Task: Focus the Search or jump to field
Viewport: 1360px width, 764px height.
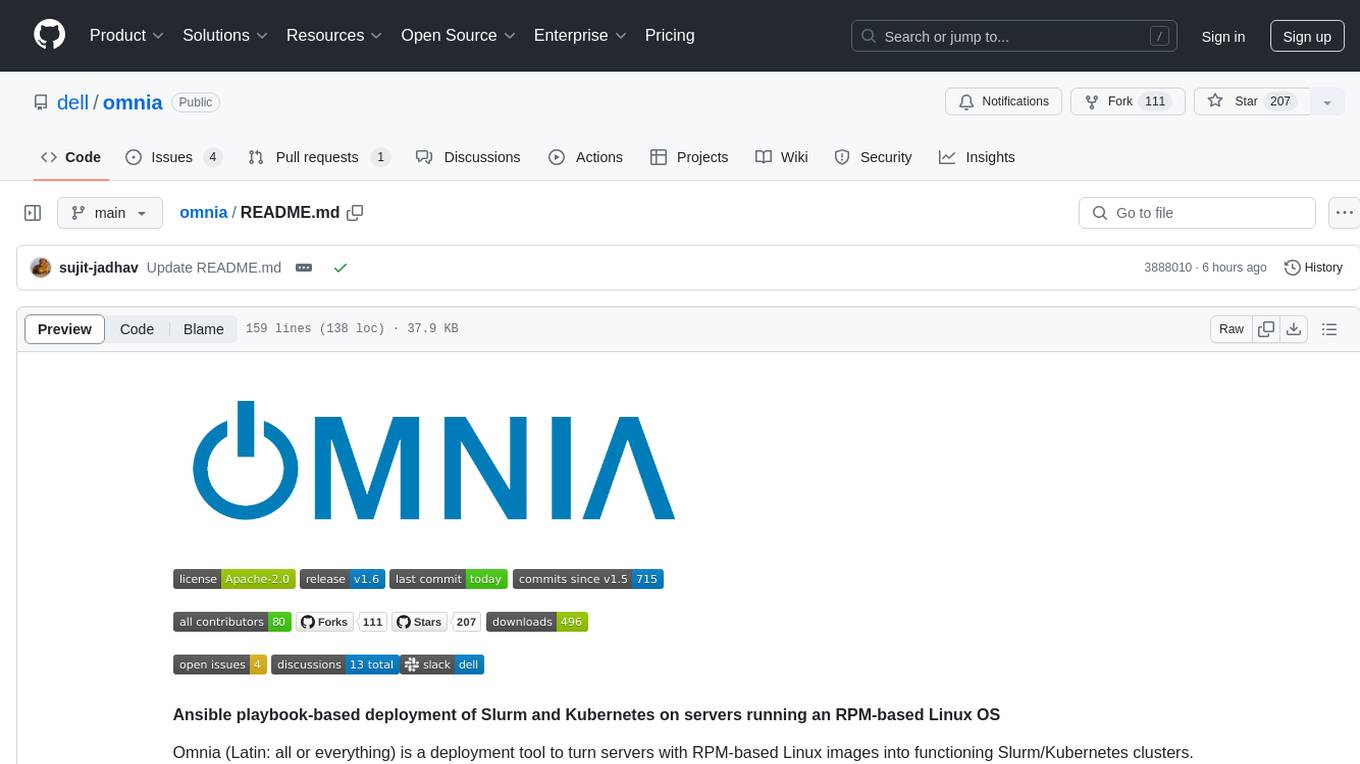Action: [1015, 36]
